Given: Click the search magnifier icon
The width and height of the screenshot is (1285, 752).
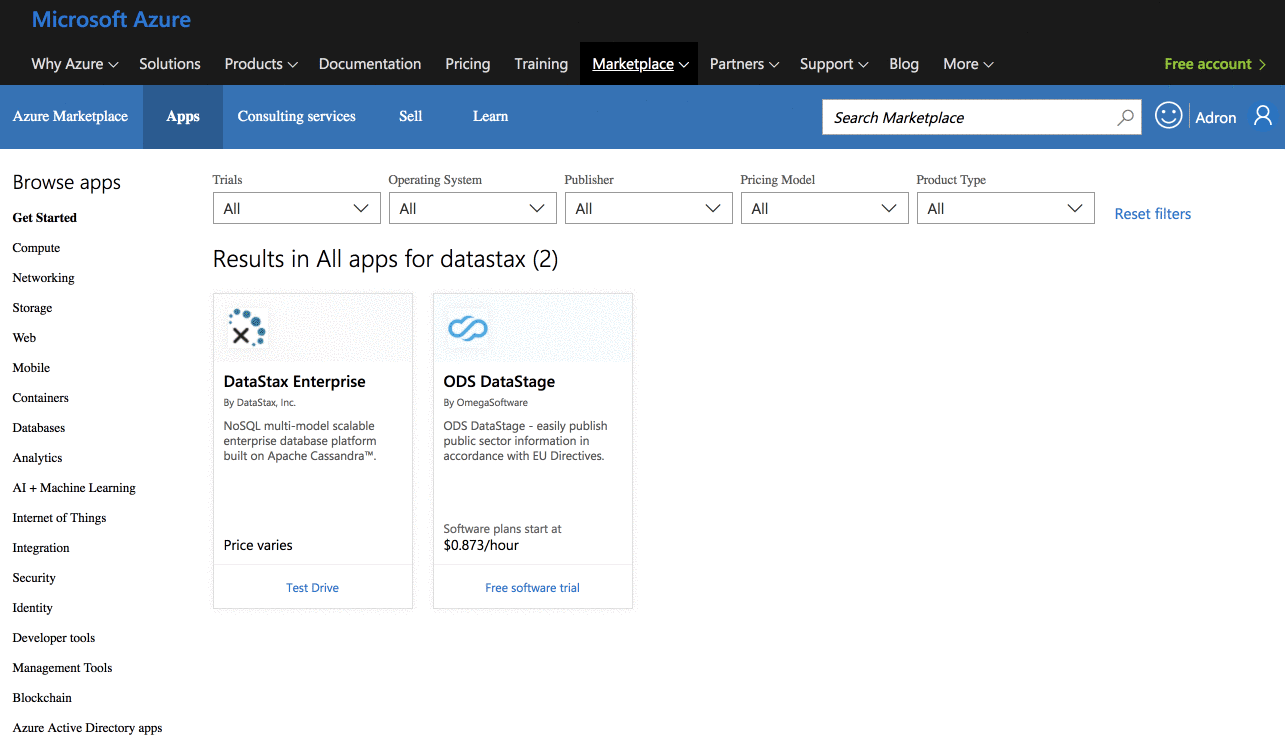Looking at the screenshot, I should click(1126, 117).
